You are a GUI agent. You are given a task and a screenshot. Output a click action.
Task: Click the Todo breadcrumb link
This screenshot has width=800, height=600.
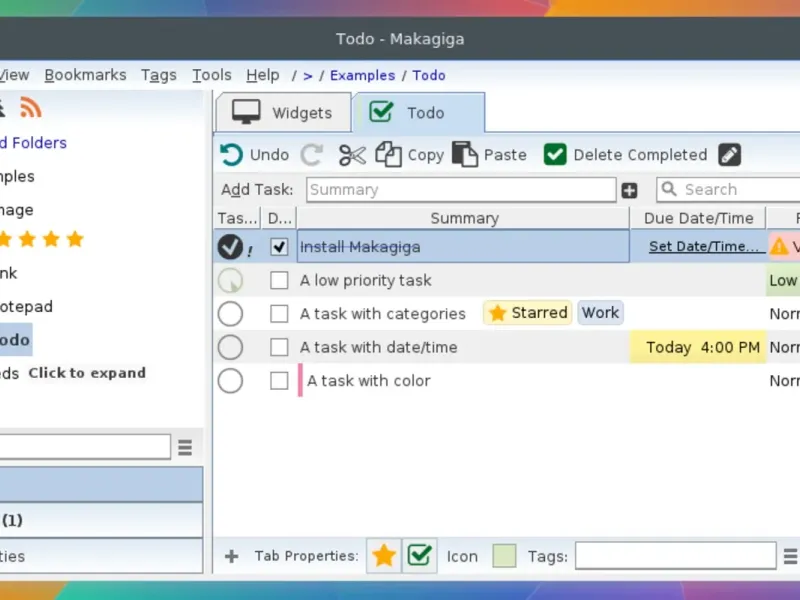click(429, 76)
